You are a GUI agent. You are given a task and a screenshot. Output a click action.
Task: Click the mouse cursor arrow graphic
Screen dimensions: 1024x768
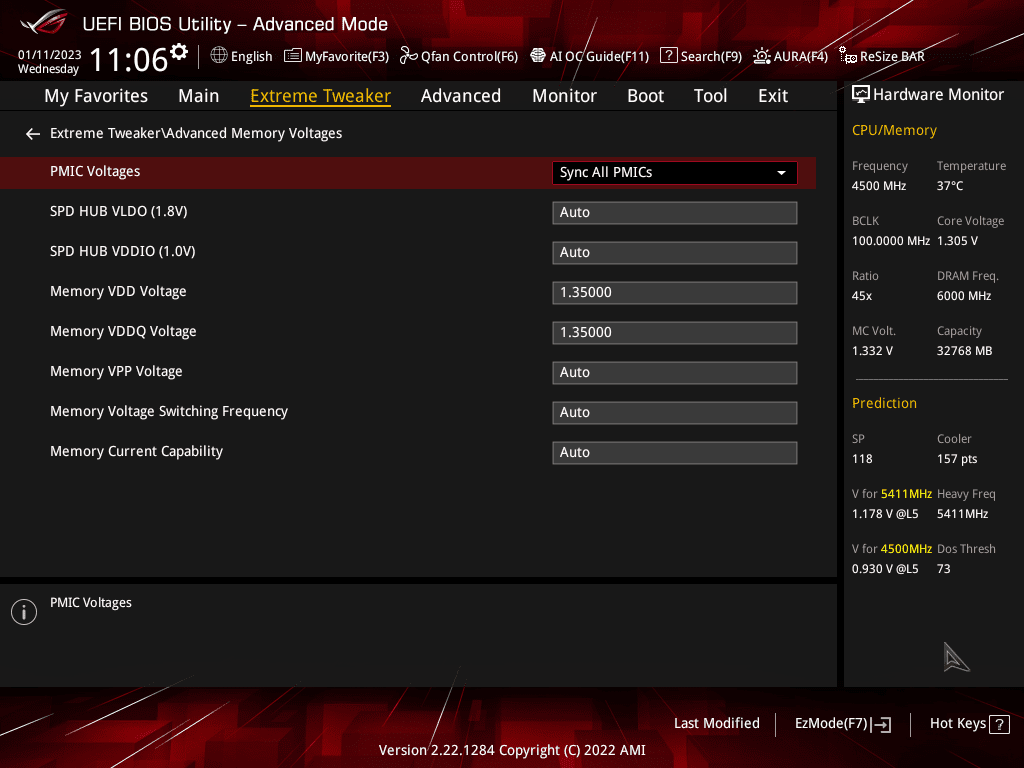[955, 657]
